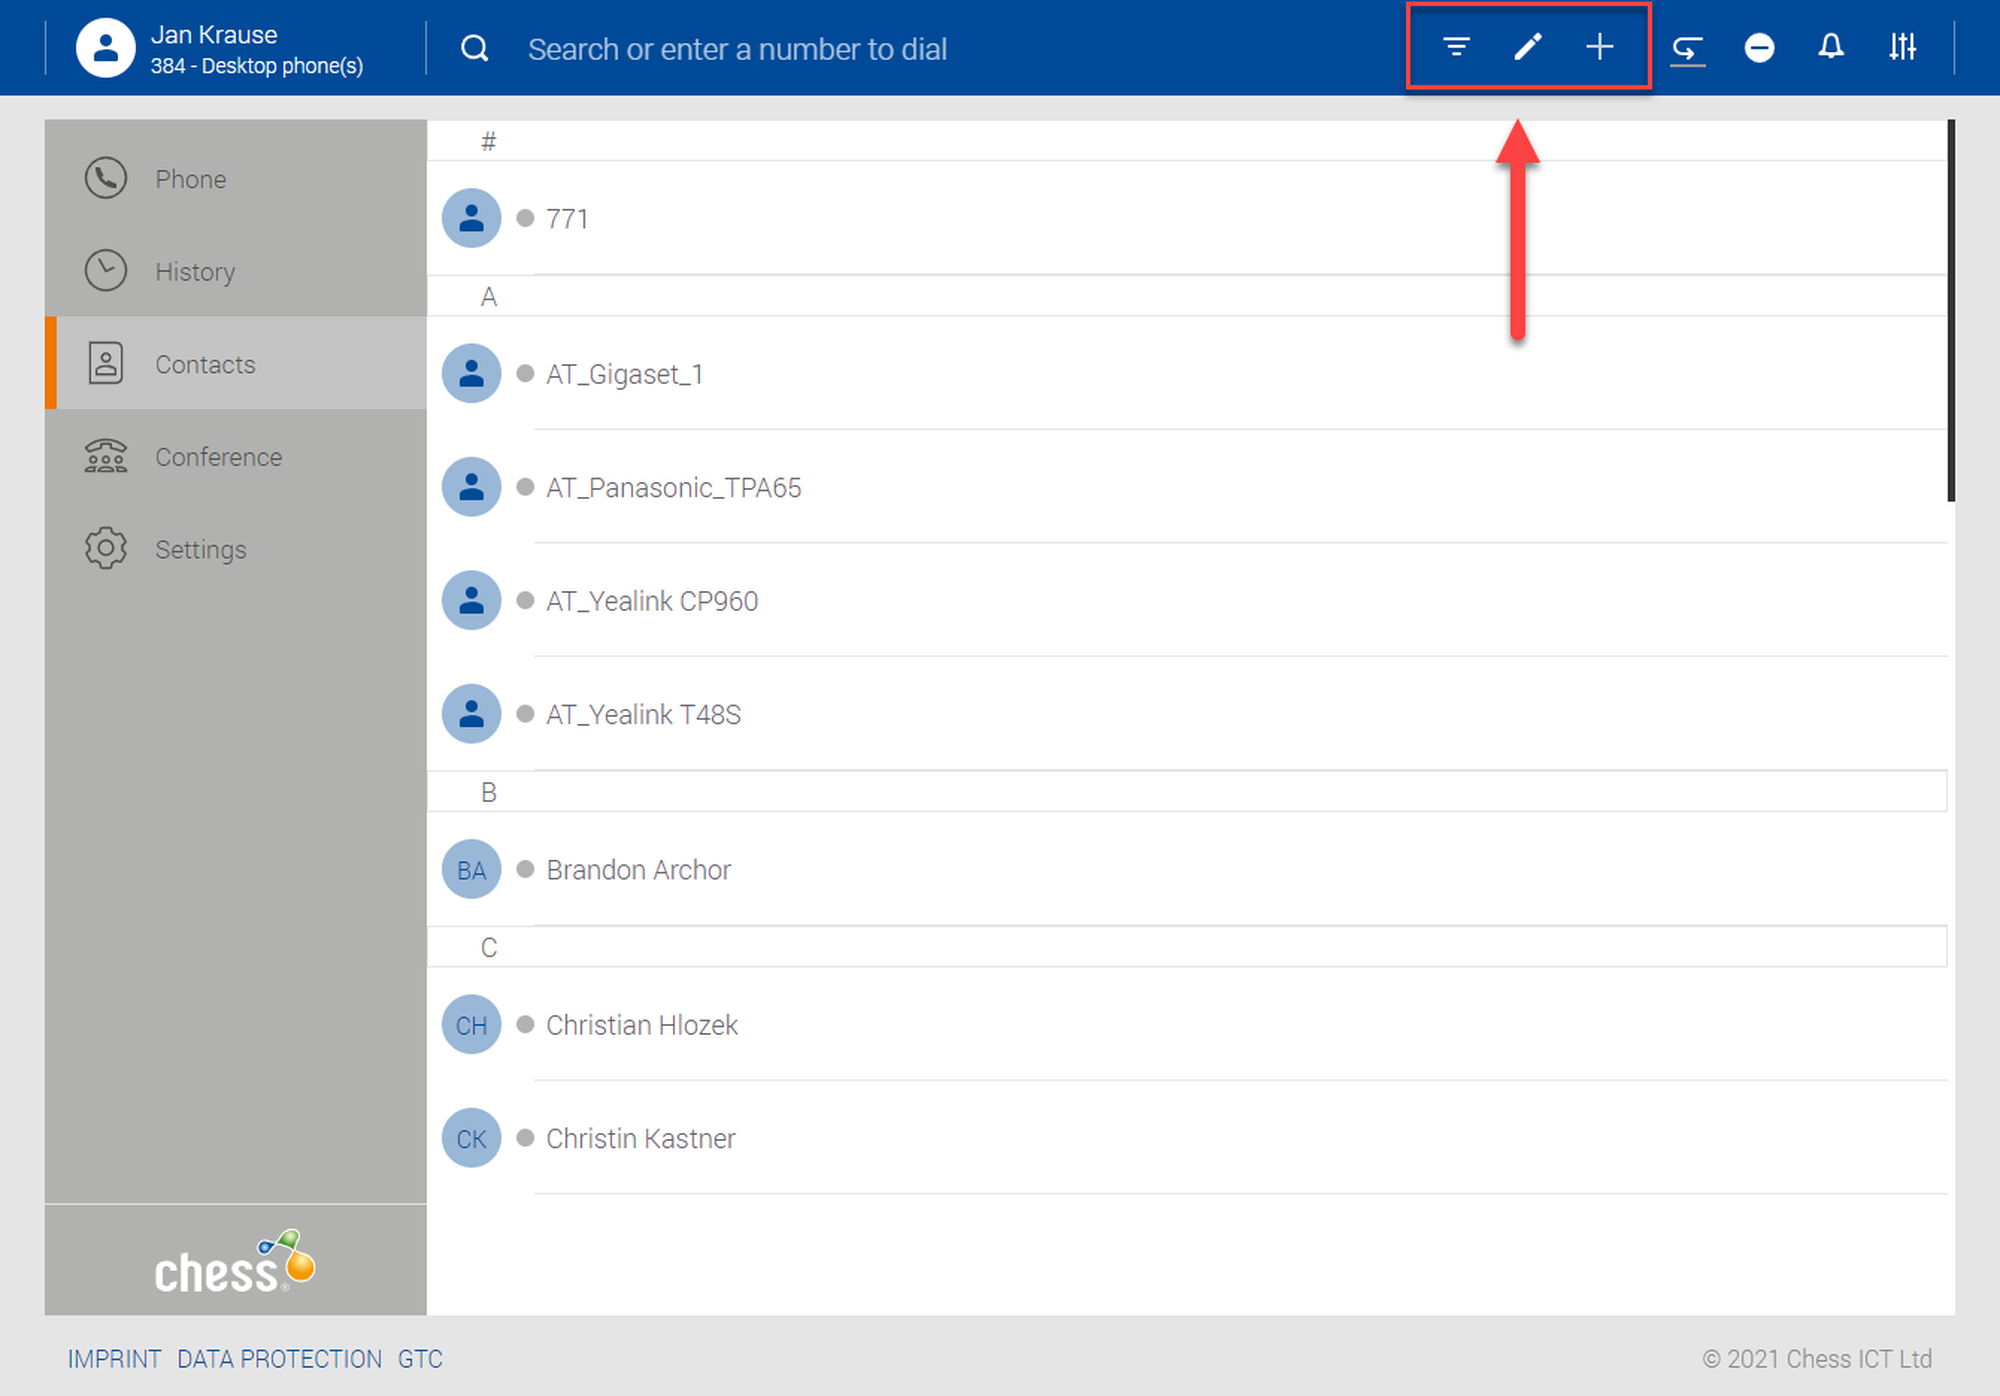Click the search magnifier icon
This screenshot has width=2000, height=1396.
click(x=475, y=48)
